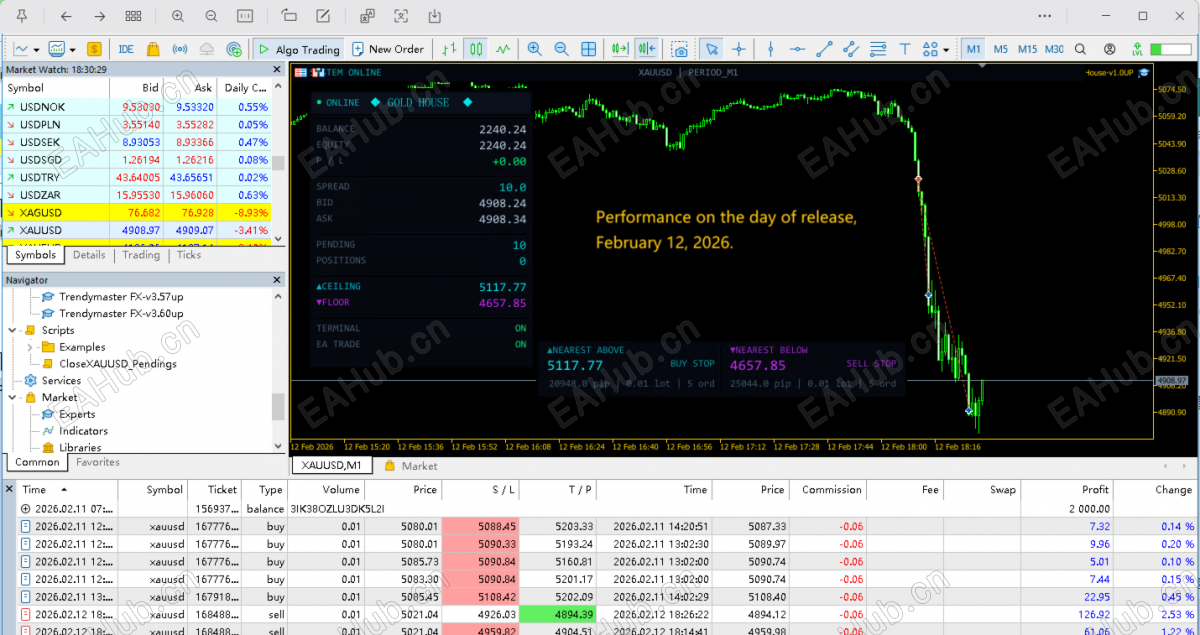
Task: Select the Fibonacci retracement tool
Action: point(878,49)
